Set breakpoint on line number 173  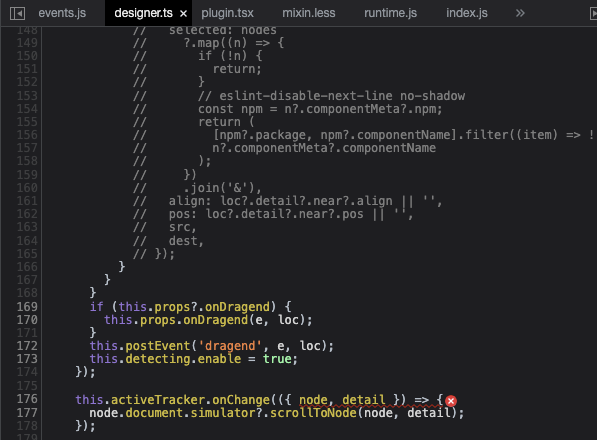tap(27, 359)
